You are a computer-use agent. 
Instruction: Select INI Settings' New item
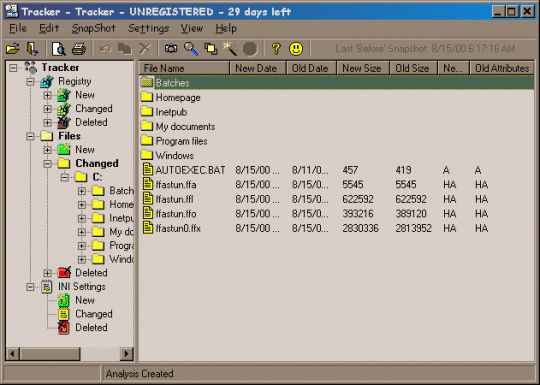point(85,300)
